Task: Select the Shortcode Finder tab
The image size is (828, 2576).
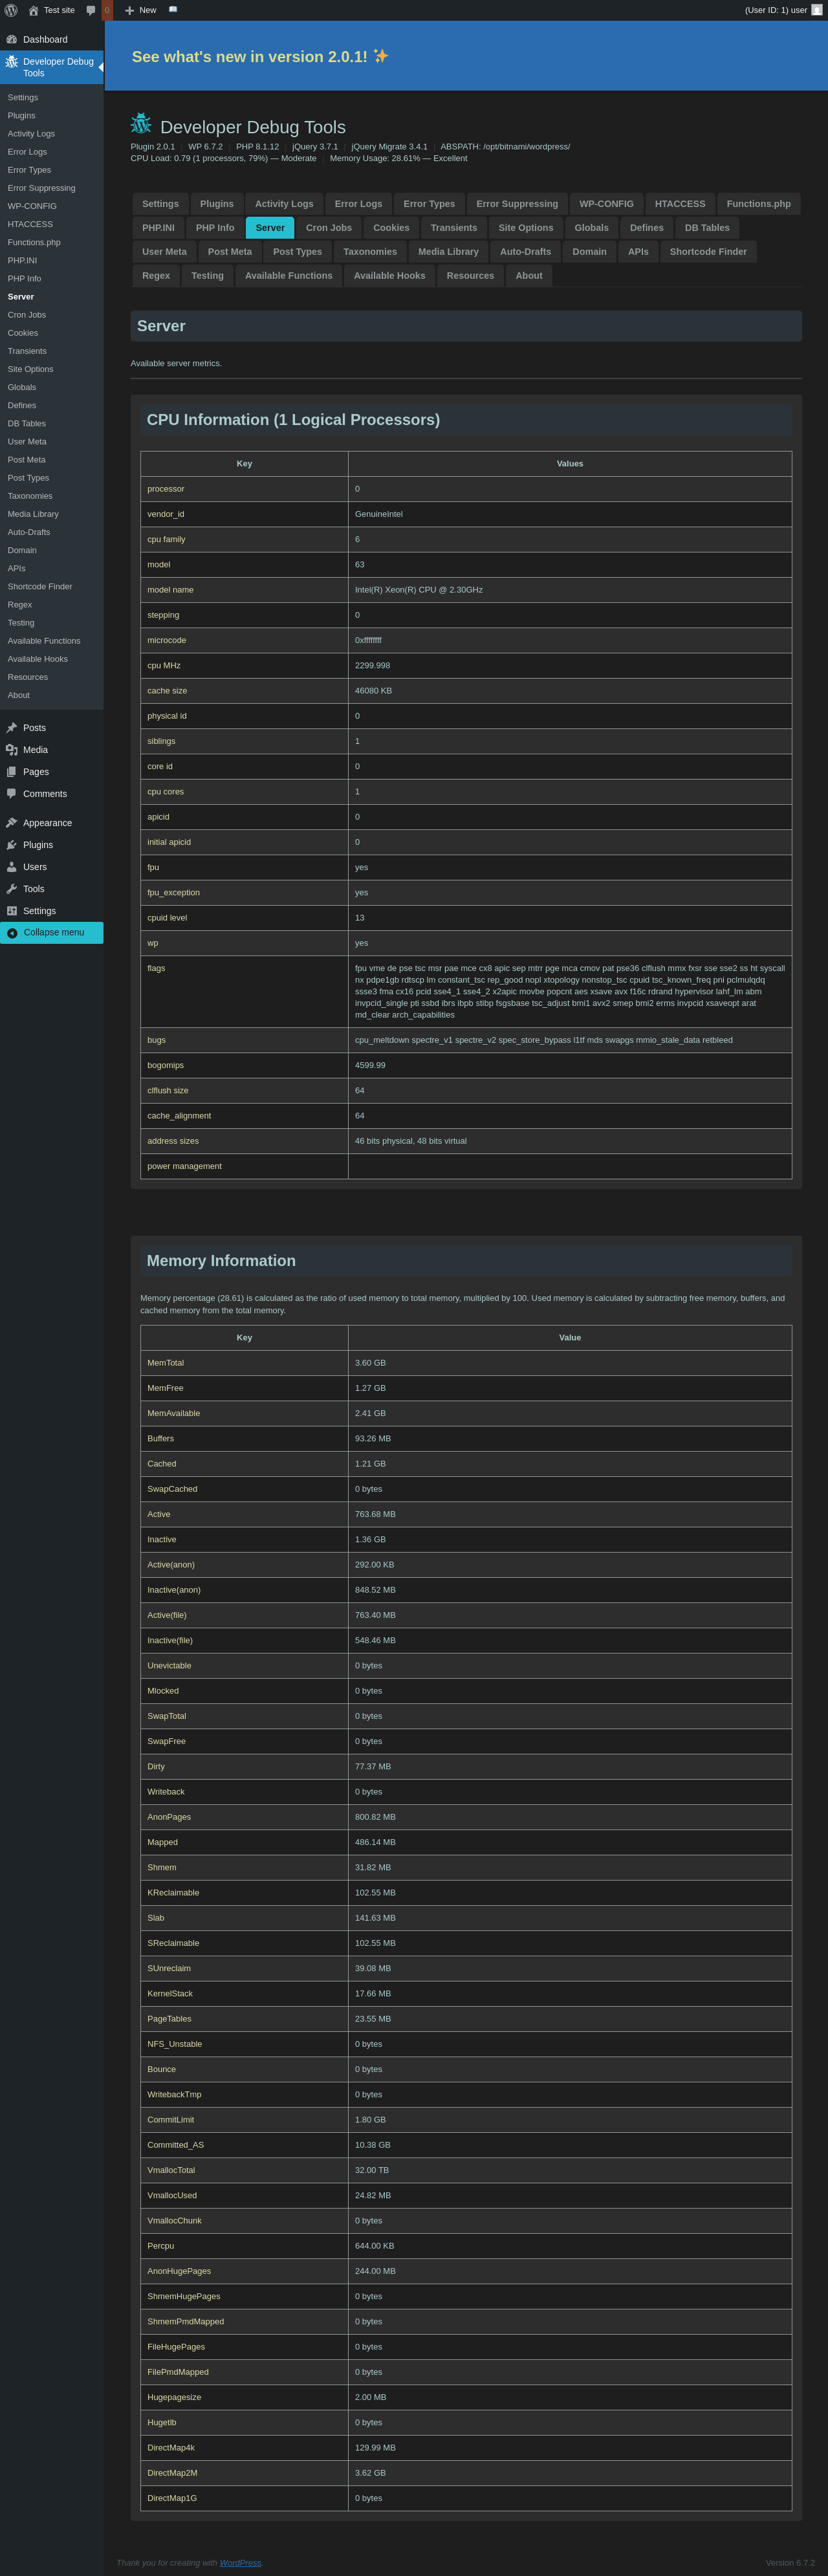Action: coord(708,252)
